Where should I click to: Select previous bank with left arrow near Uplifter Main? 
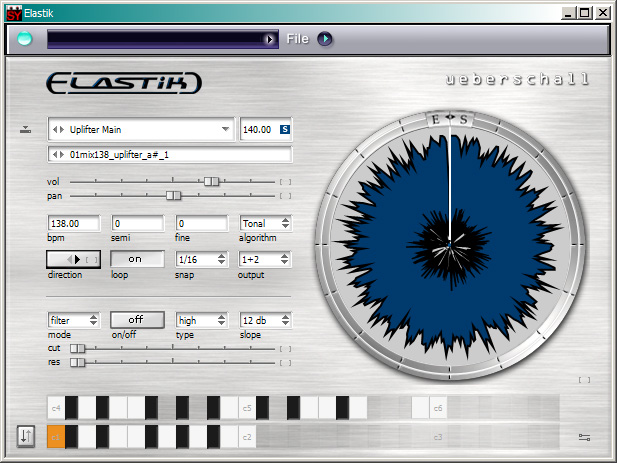(x=55, y=129)
